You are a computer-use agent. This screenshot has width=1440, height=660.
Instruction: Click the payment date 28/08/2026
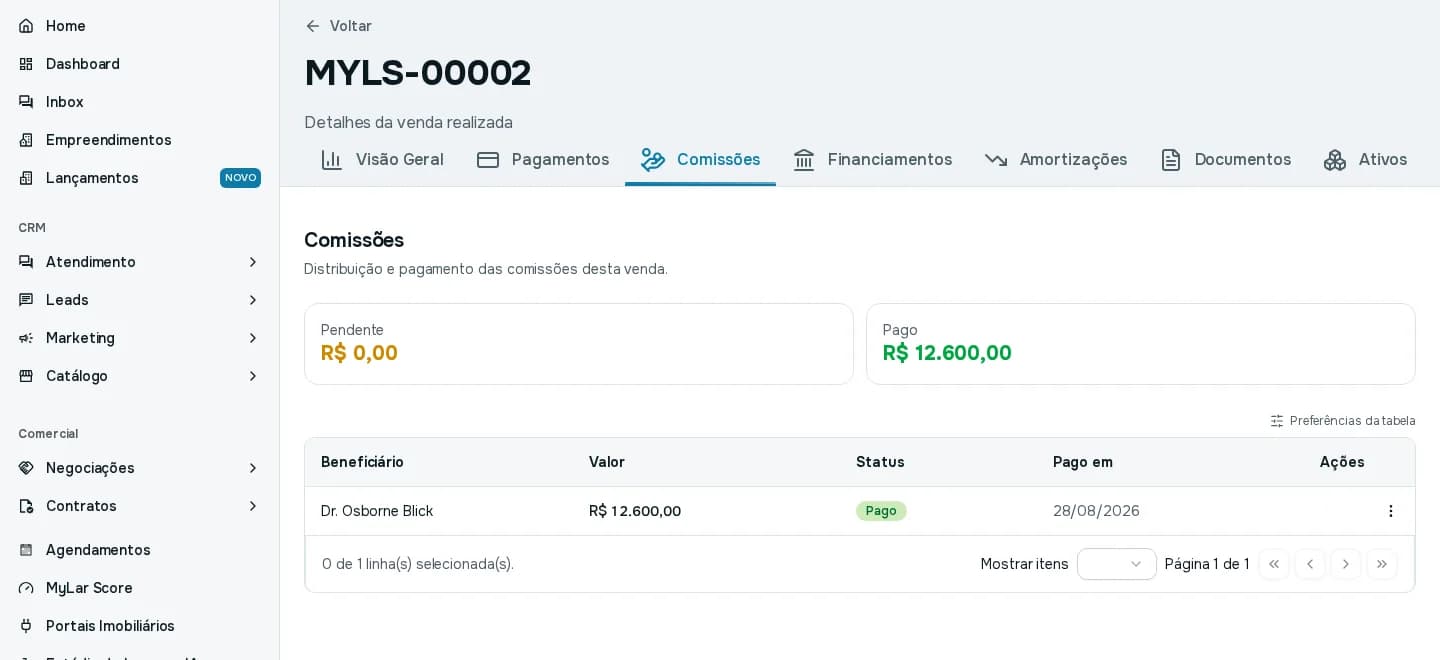tap(1096, 511)
